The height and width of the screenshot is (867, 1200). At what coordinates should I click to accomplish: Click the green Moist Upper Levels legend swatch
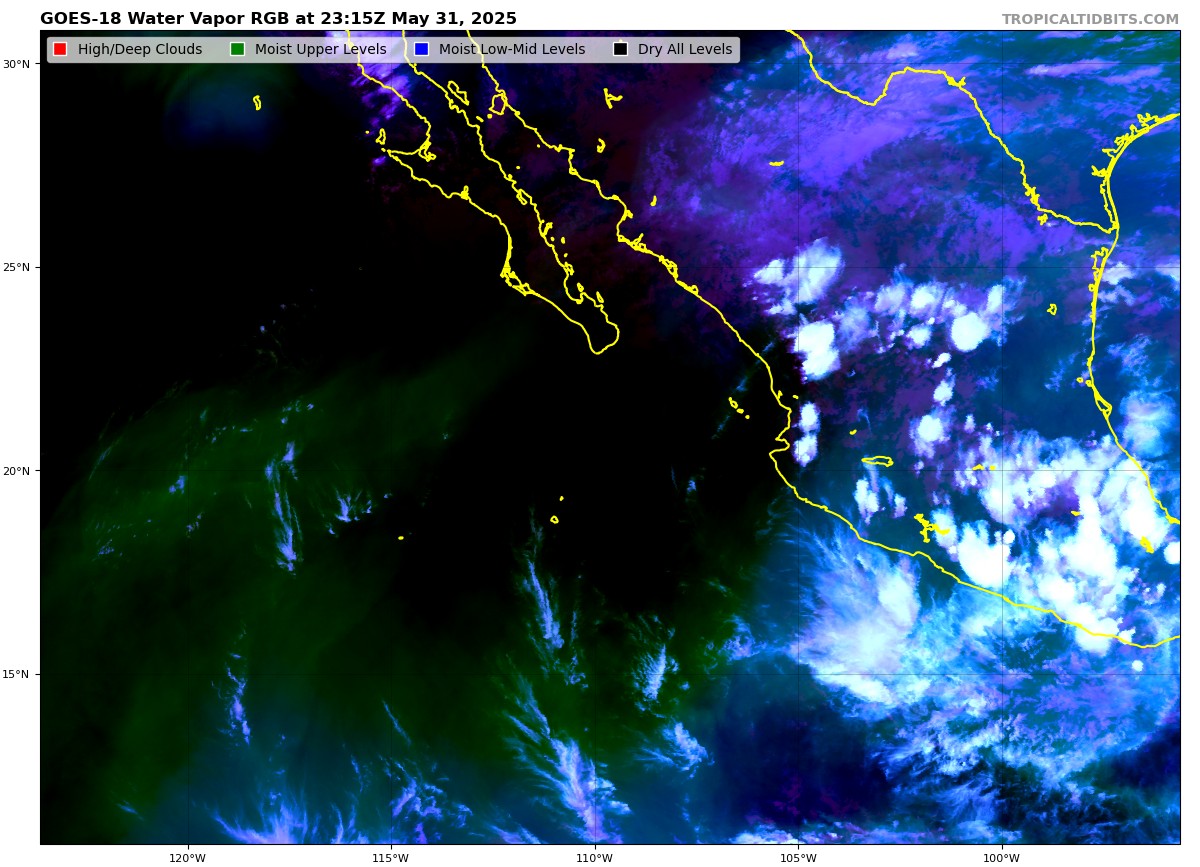click(237, 49)
